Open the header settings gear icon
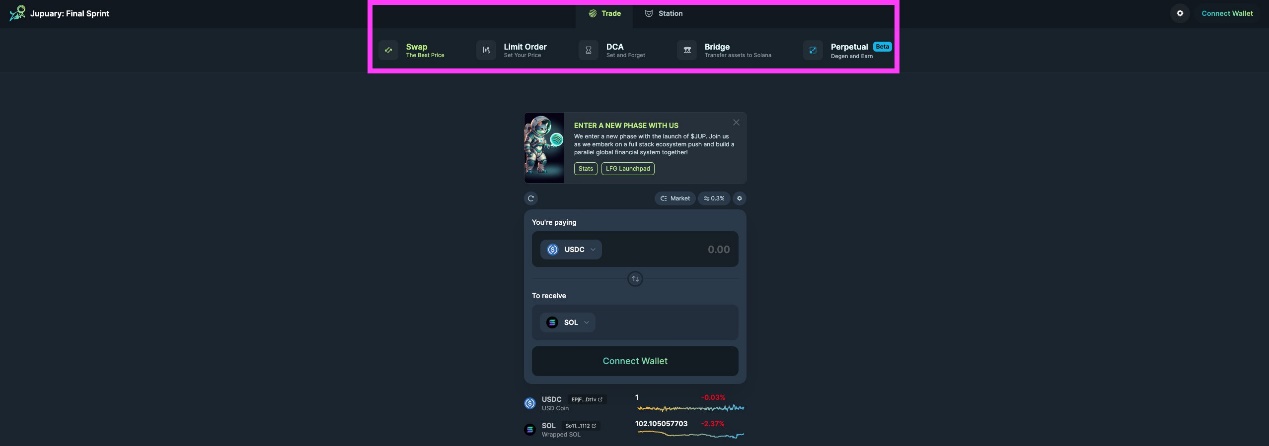This screenshot has width=1269, height=446. [1180, 13]
